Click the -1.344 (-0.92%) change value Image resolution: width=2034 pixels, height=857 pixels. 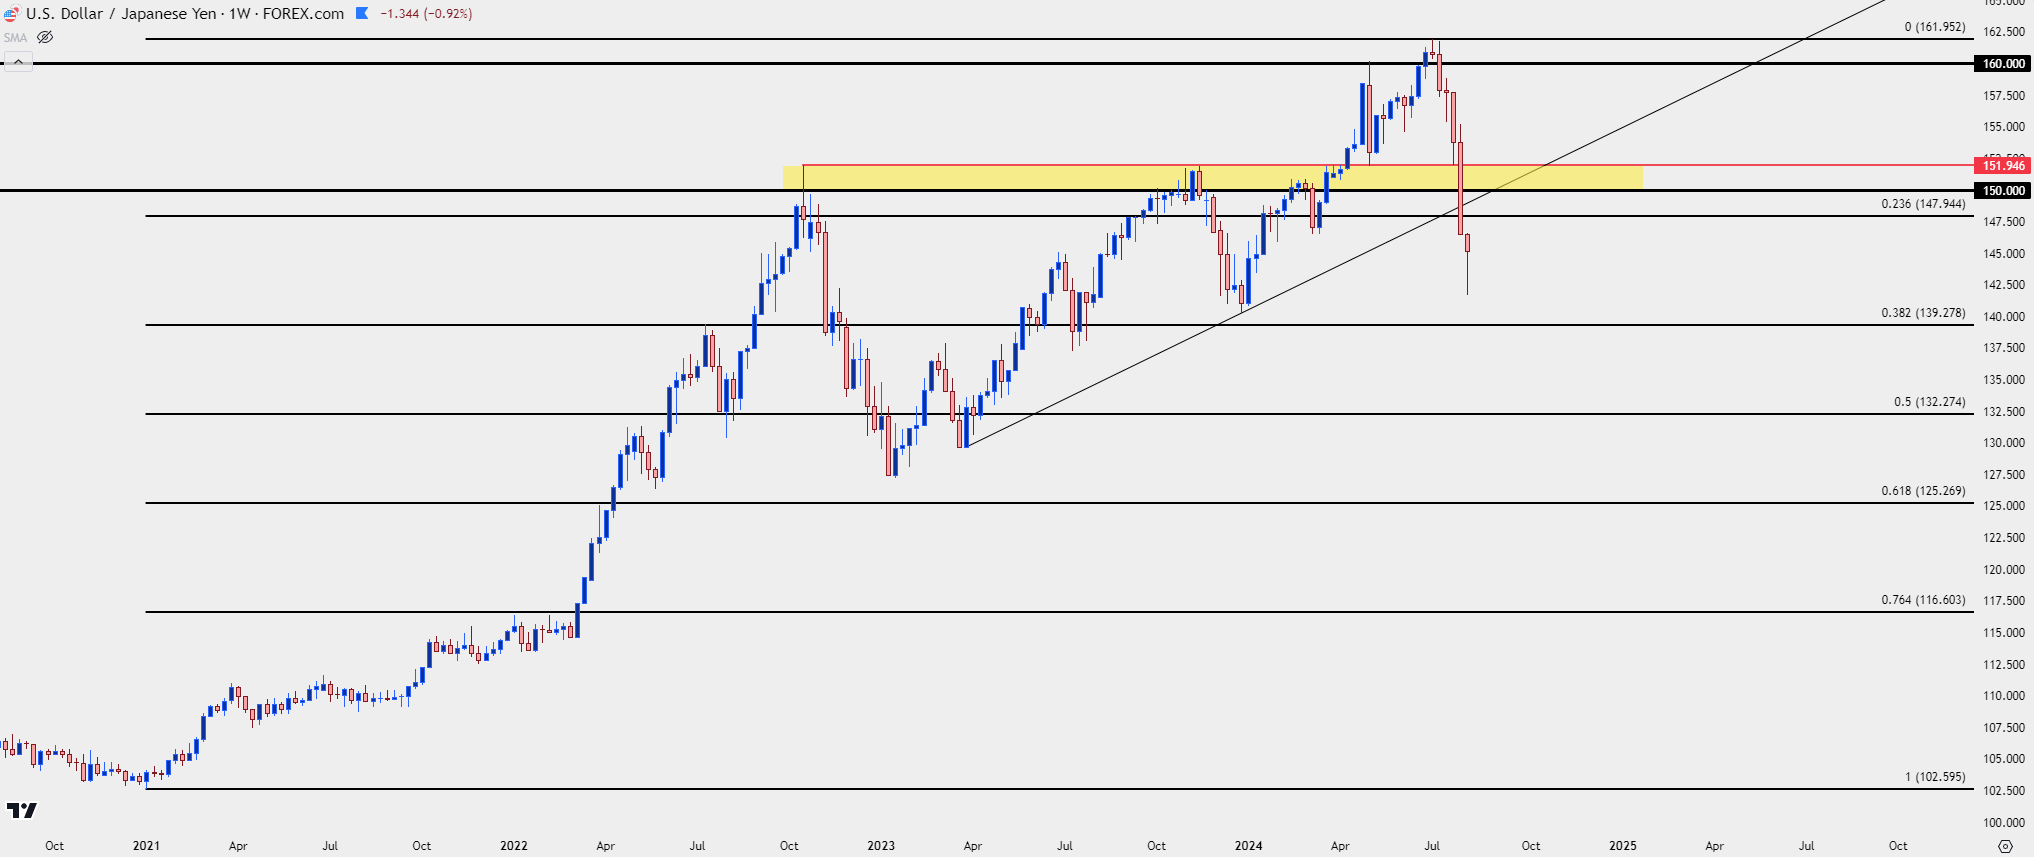tap(426, 14)
